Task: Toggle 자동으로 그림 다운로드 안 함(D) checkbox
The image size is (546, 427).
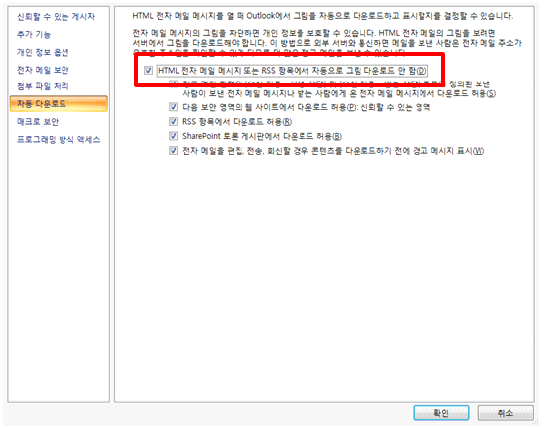Action: click(149, 71)
